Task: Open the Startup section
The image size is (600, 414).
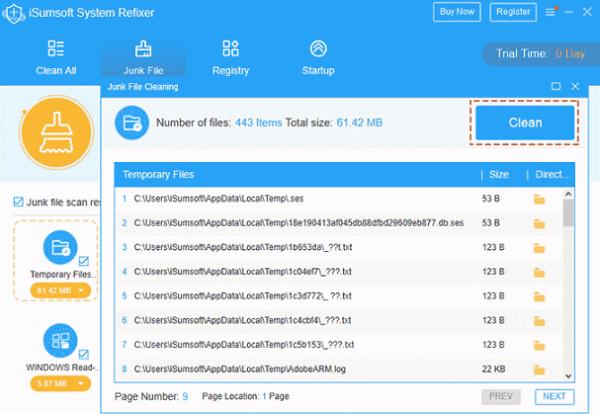Action: [x=318, y=57]
